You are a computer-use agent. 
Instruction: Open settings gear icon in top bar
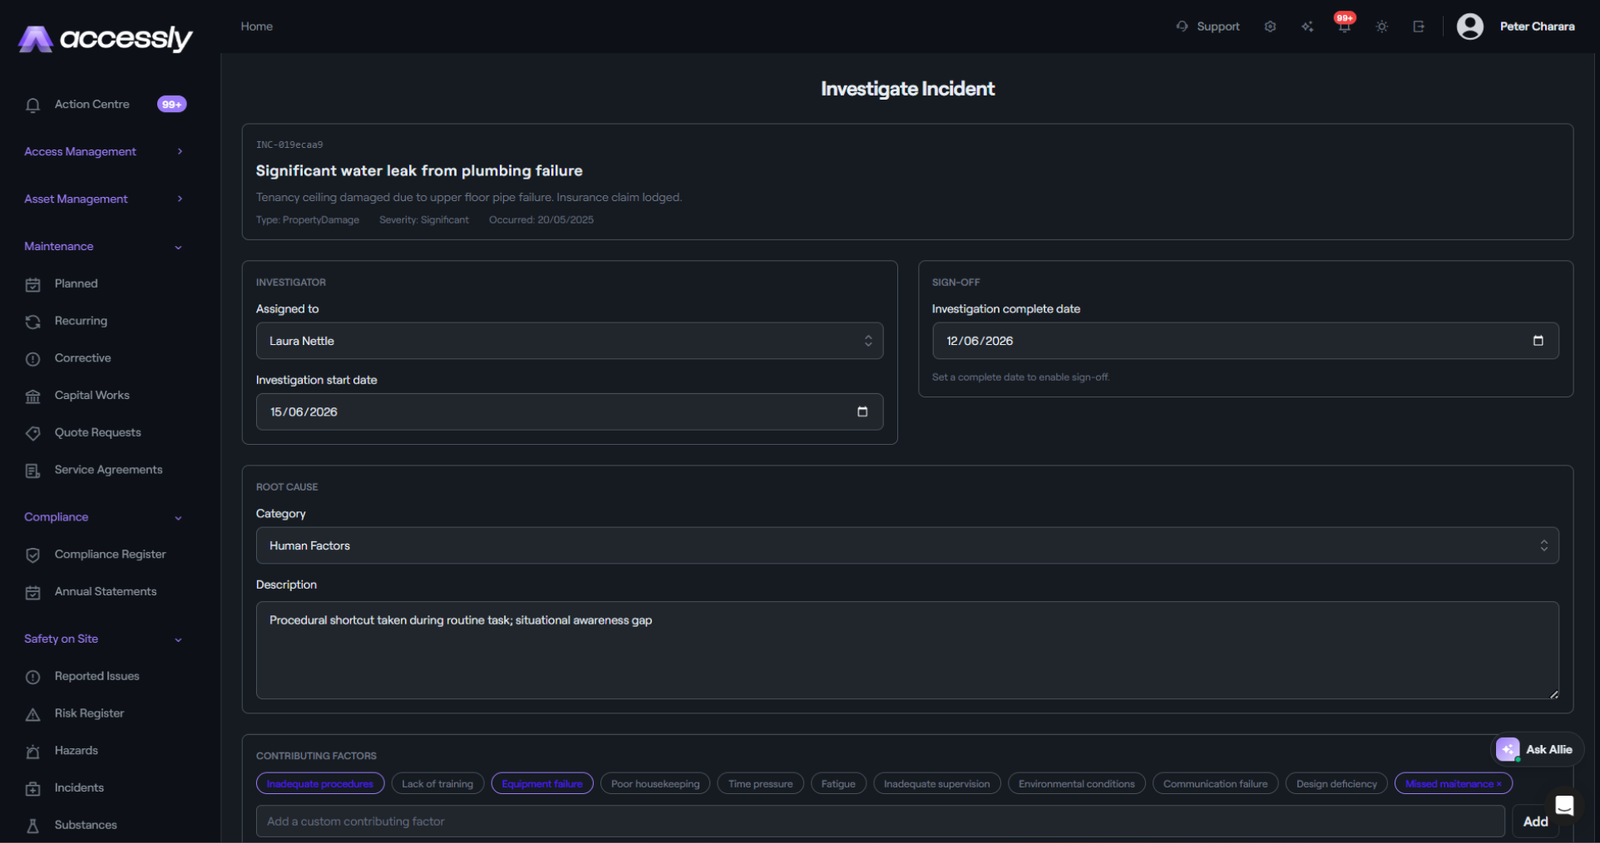pyautogui.click(x=1270, y=27)
